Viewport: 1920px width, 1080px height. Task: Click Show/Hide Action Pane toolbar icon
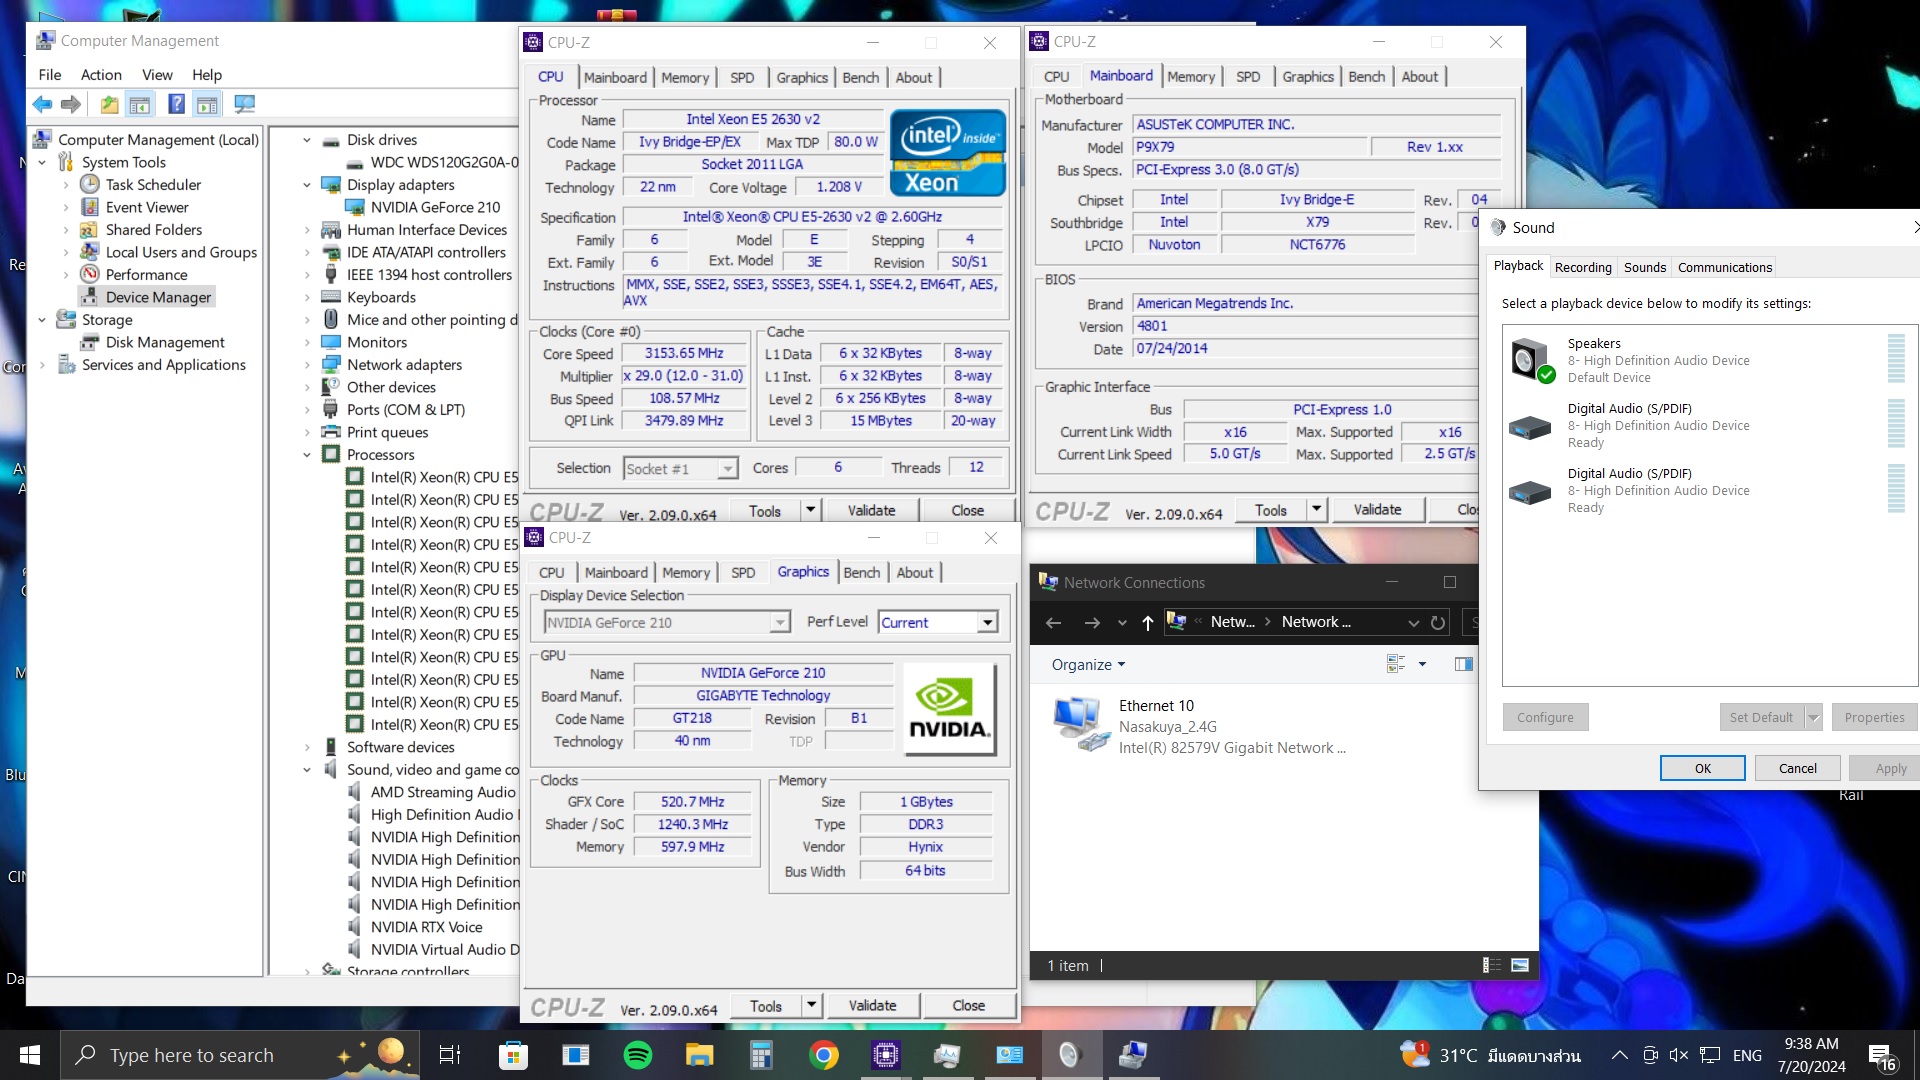pyautogui.click(x=207, y=104)
